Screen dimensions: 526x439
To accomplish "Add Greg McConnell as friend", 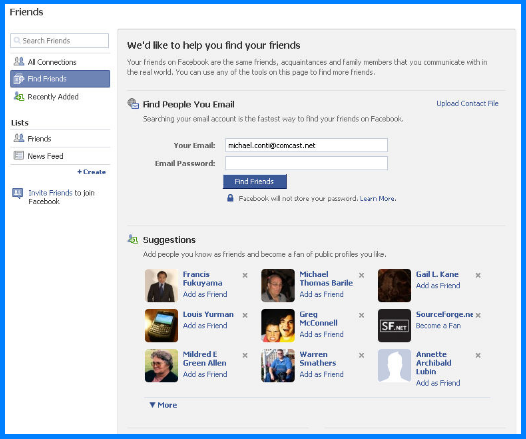I will pos(321,334).
